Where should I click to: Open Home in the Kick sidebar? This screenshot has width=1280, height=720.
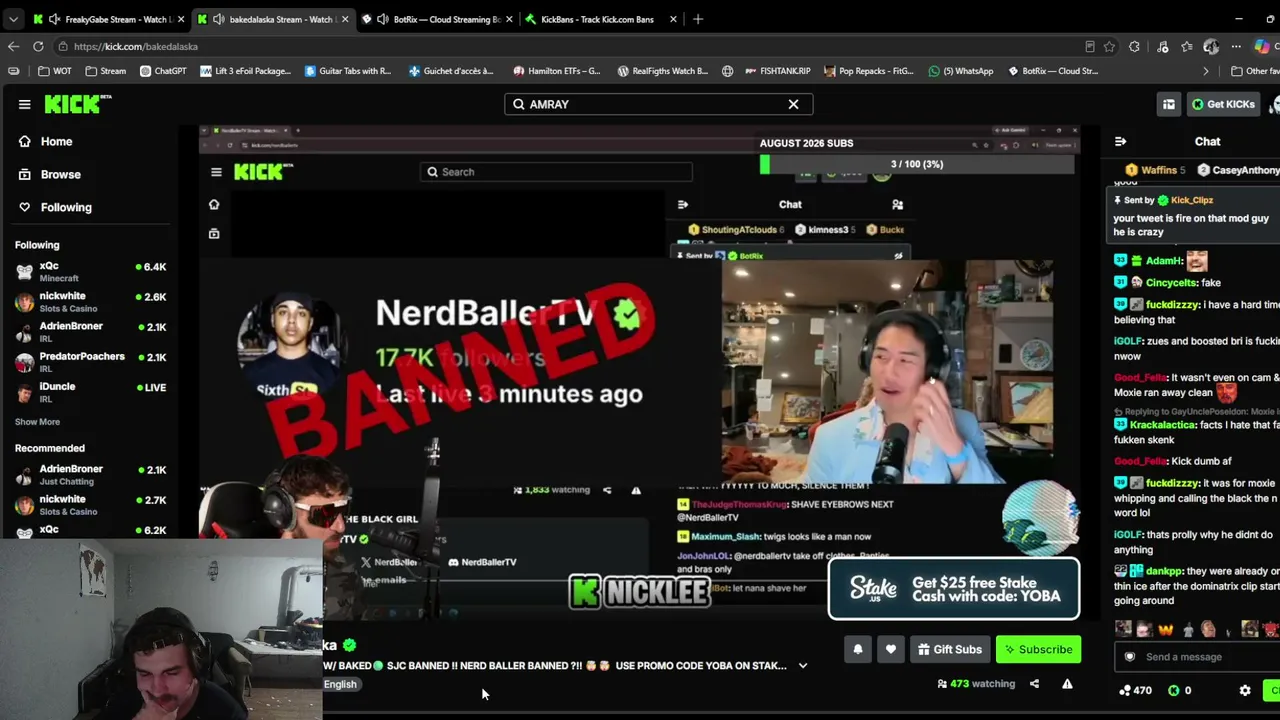56,141
